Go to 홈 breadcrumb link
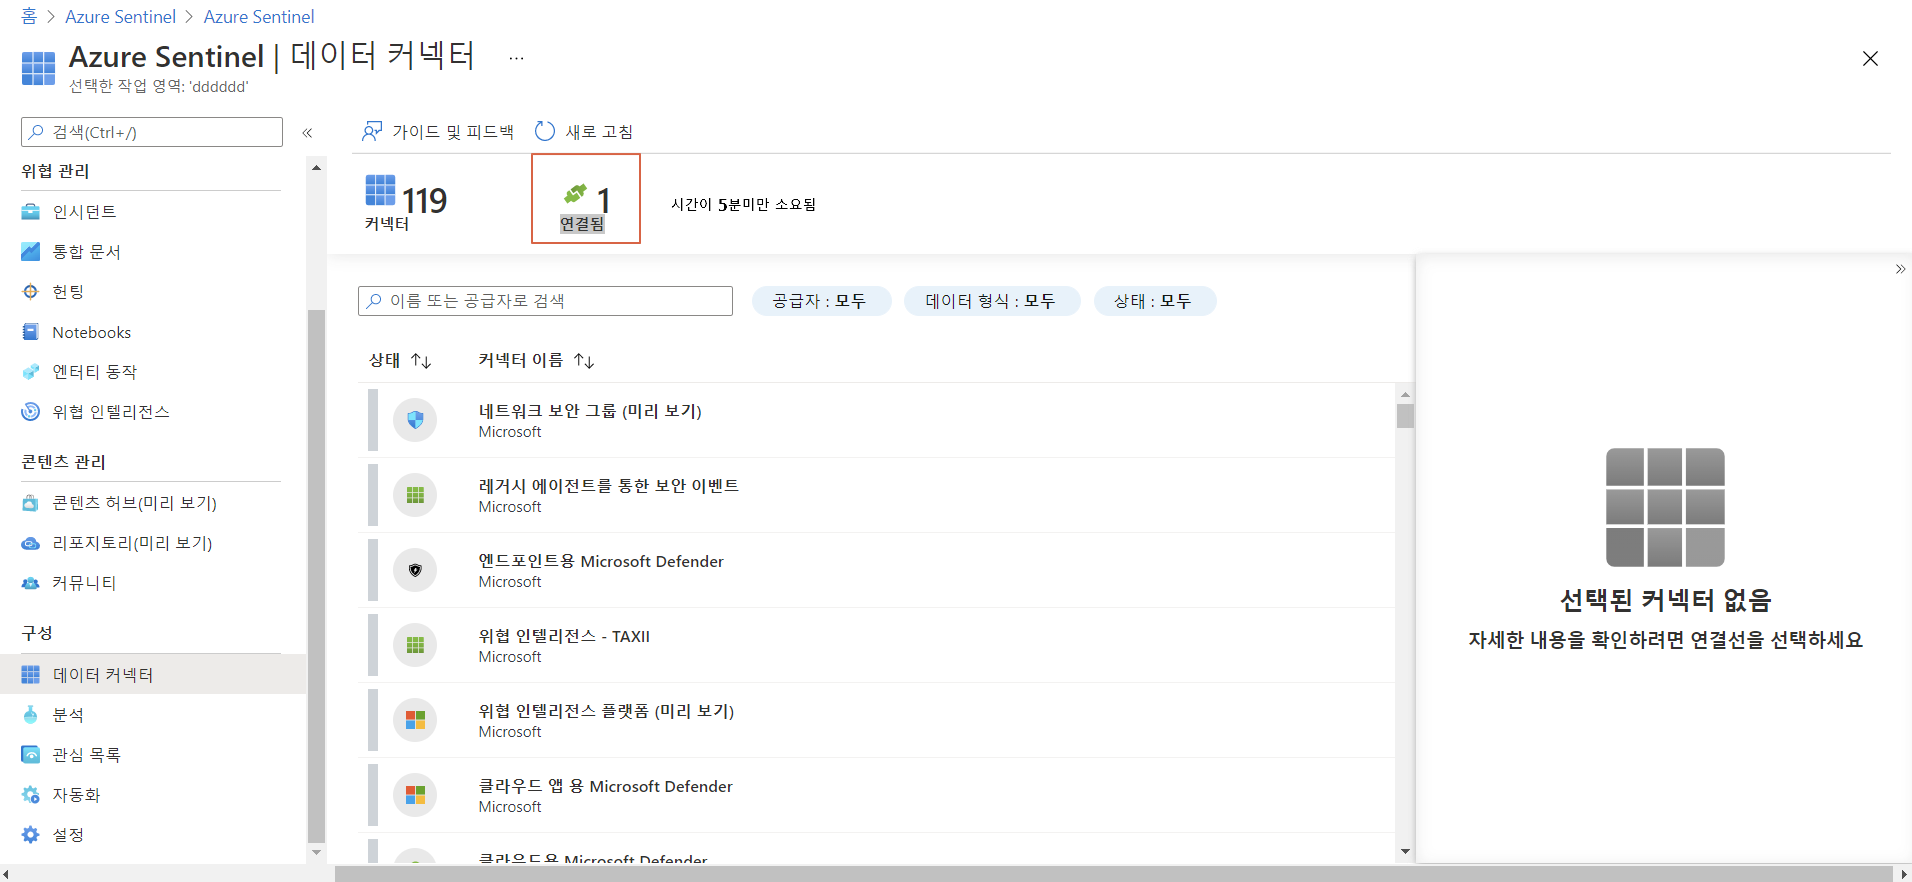Viewport: 1912px width, 882px height. [29, 16]
